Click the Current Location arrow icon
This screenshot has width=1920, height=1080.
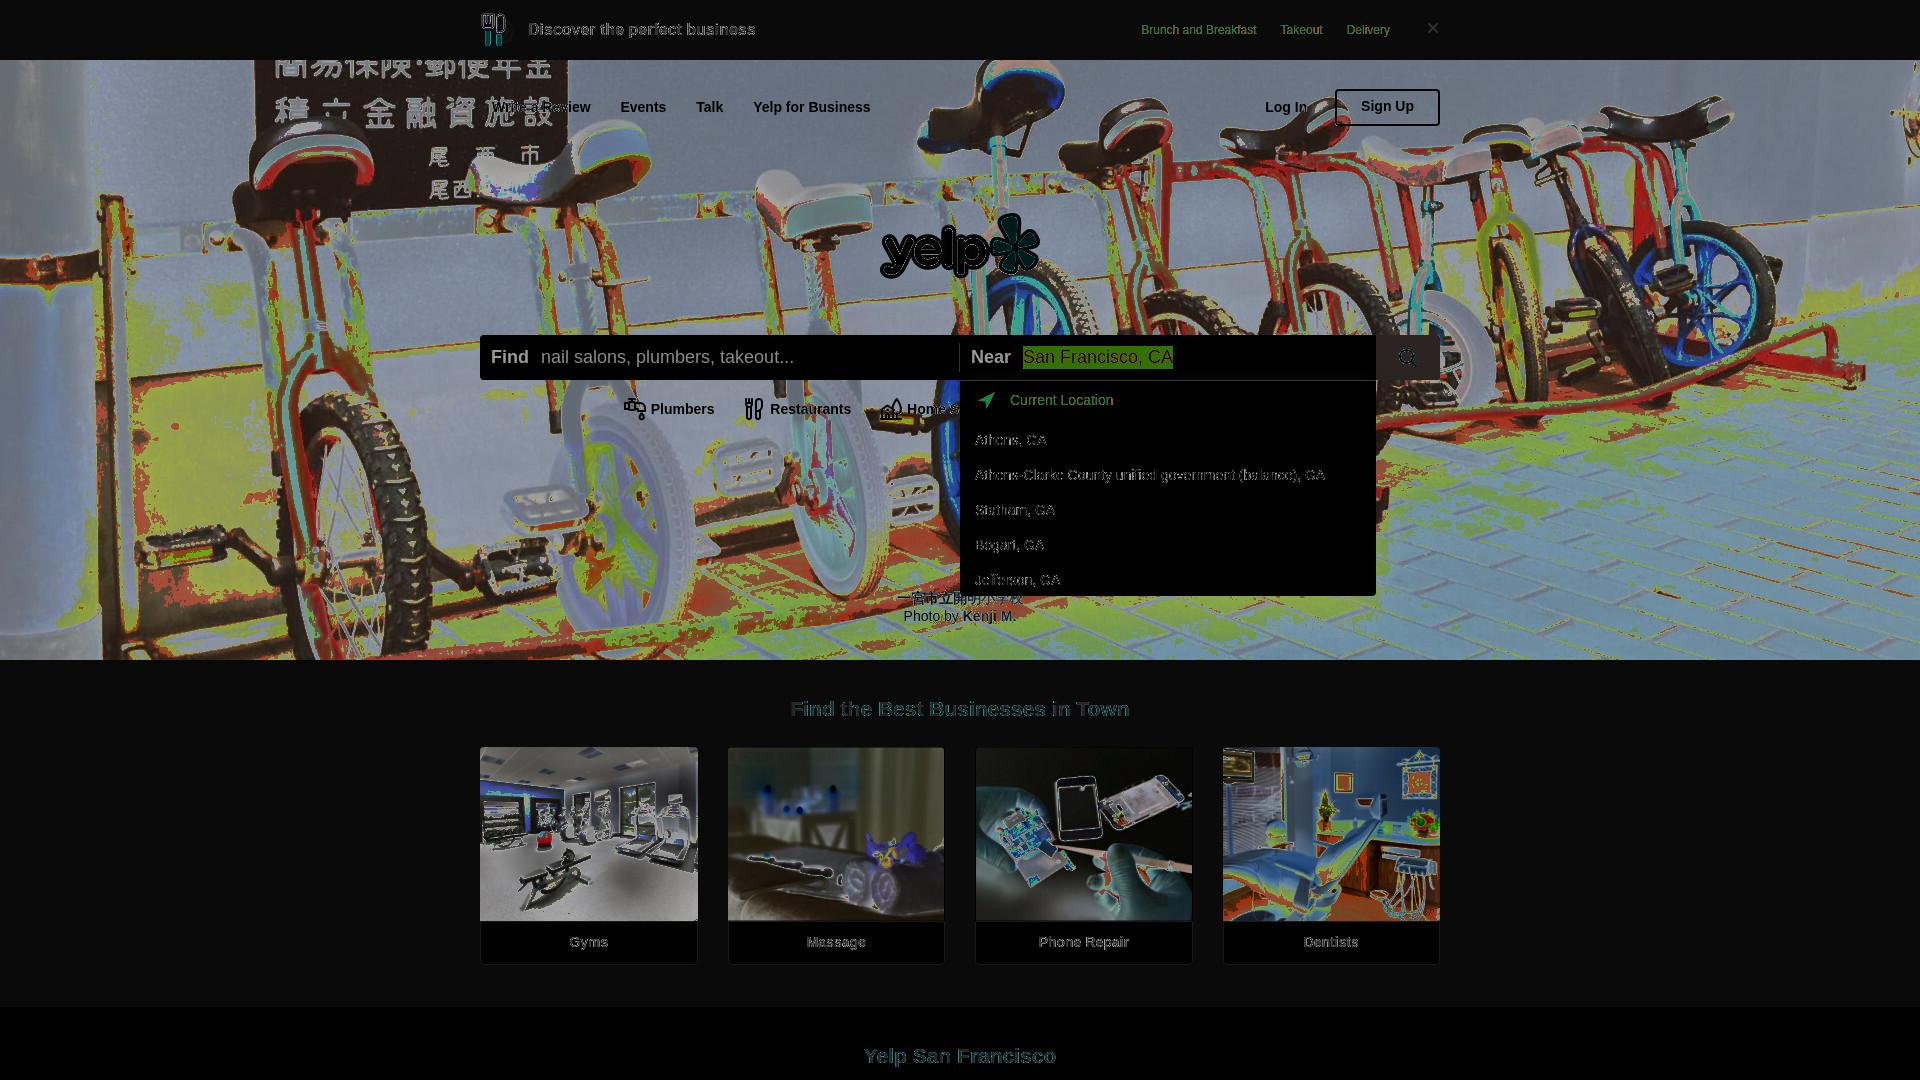[987, 400]
